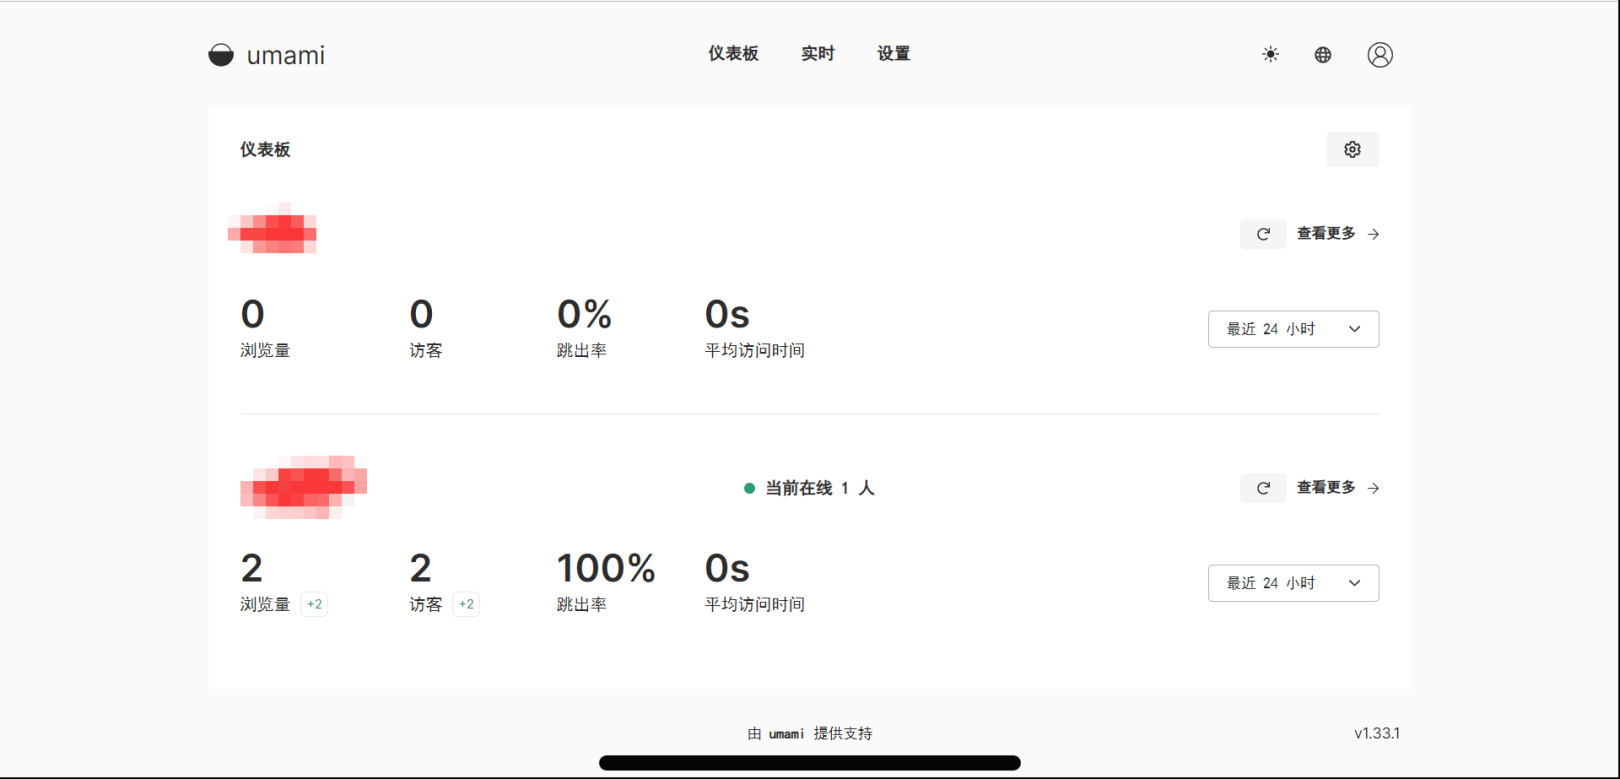The image size is (1620, 779).
Task: Open the umami link in footer
Action: [x=786, y=734]
